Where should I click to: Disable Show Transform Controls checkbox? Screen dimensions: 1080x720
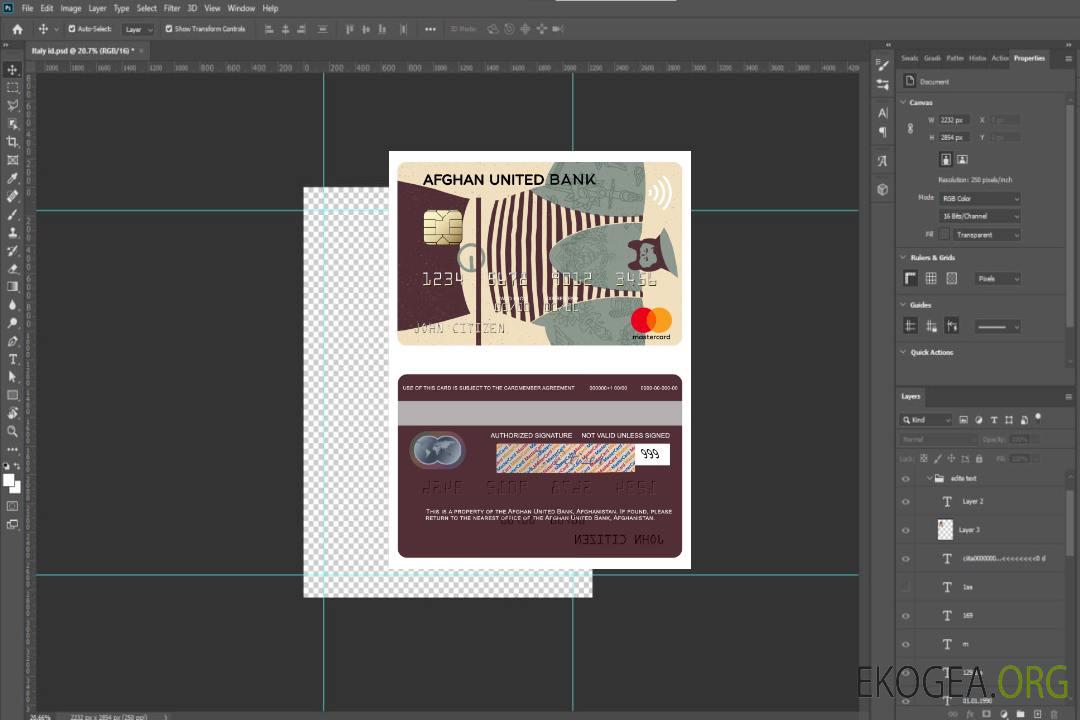coord(169,29)
